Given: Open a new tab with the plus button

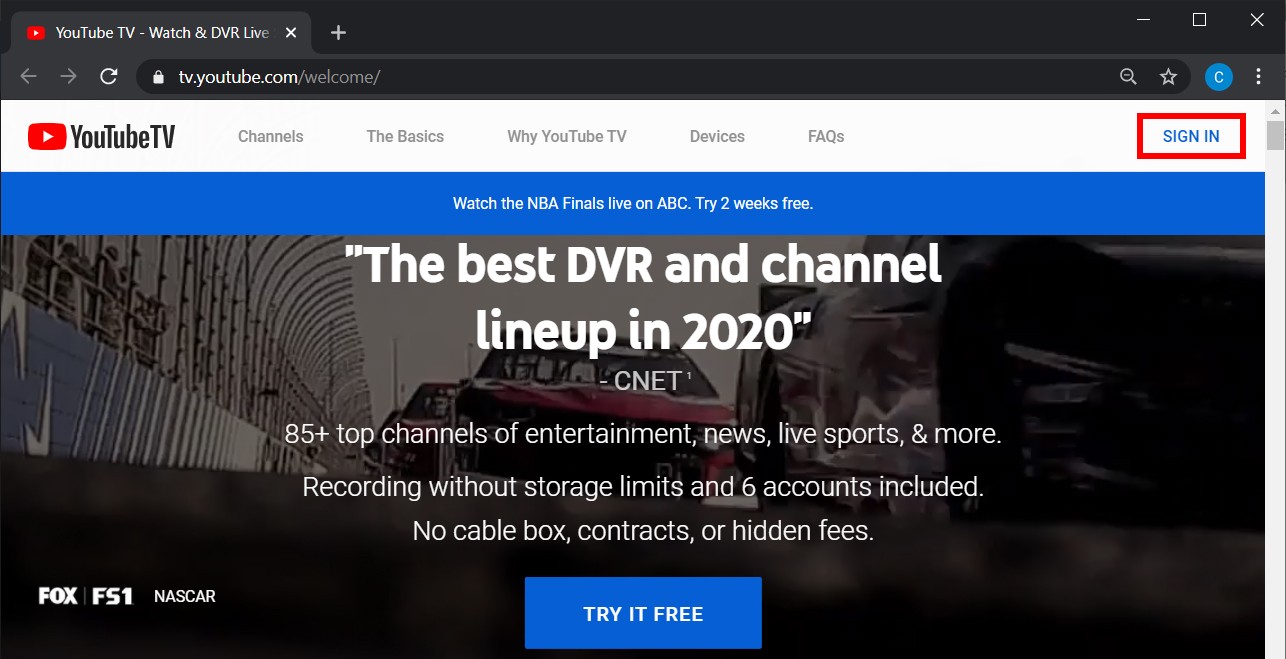Looking at the screenshot, I should (x=338, y=33).
